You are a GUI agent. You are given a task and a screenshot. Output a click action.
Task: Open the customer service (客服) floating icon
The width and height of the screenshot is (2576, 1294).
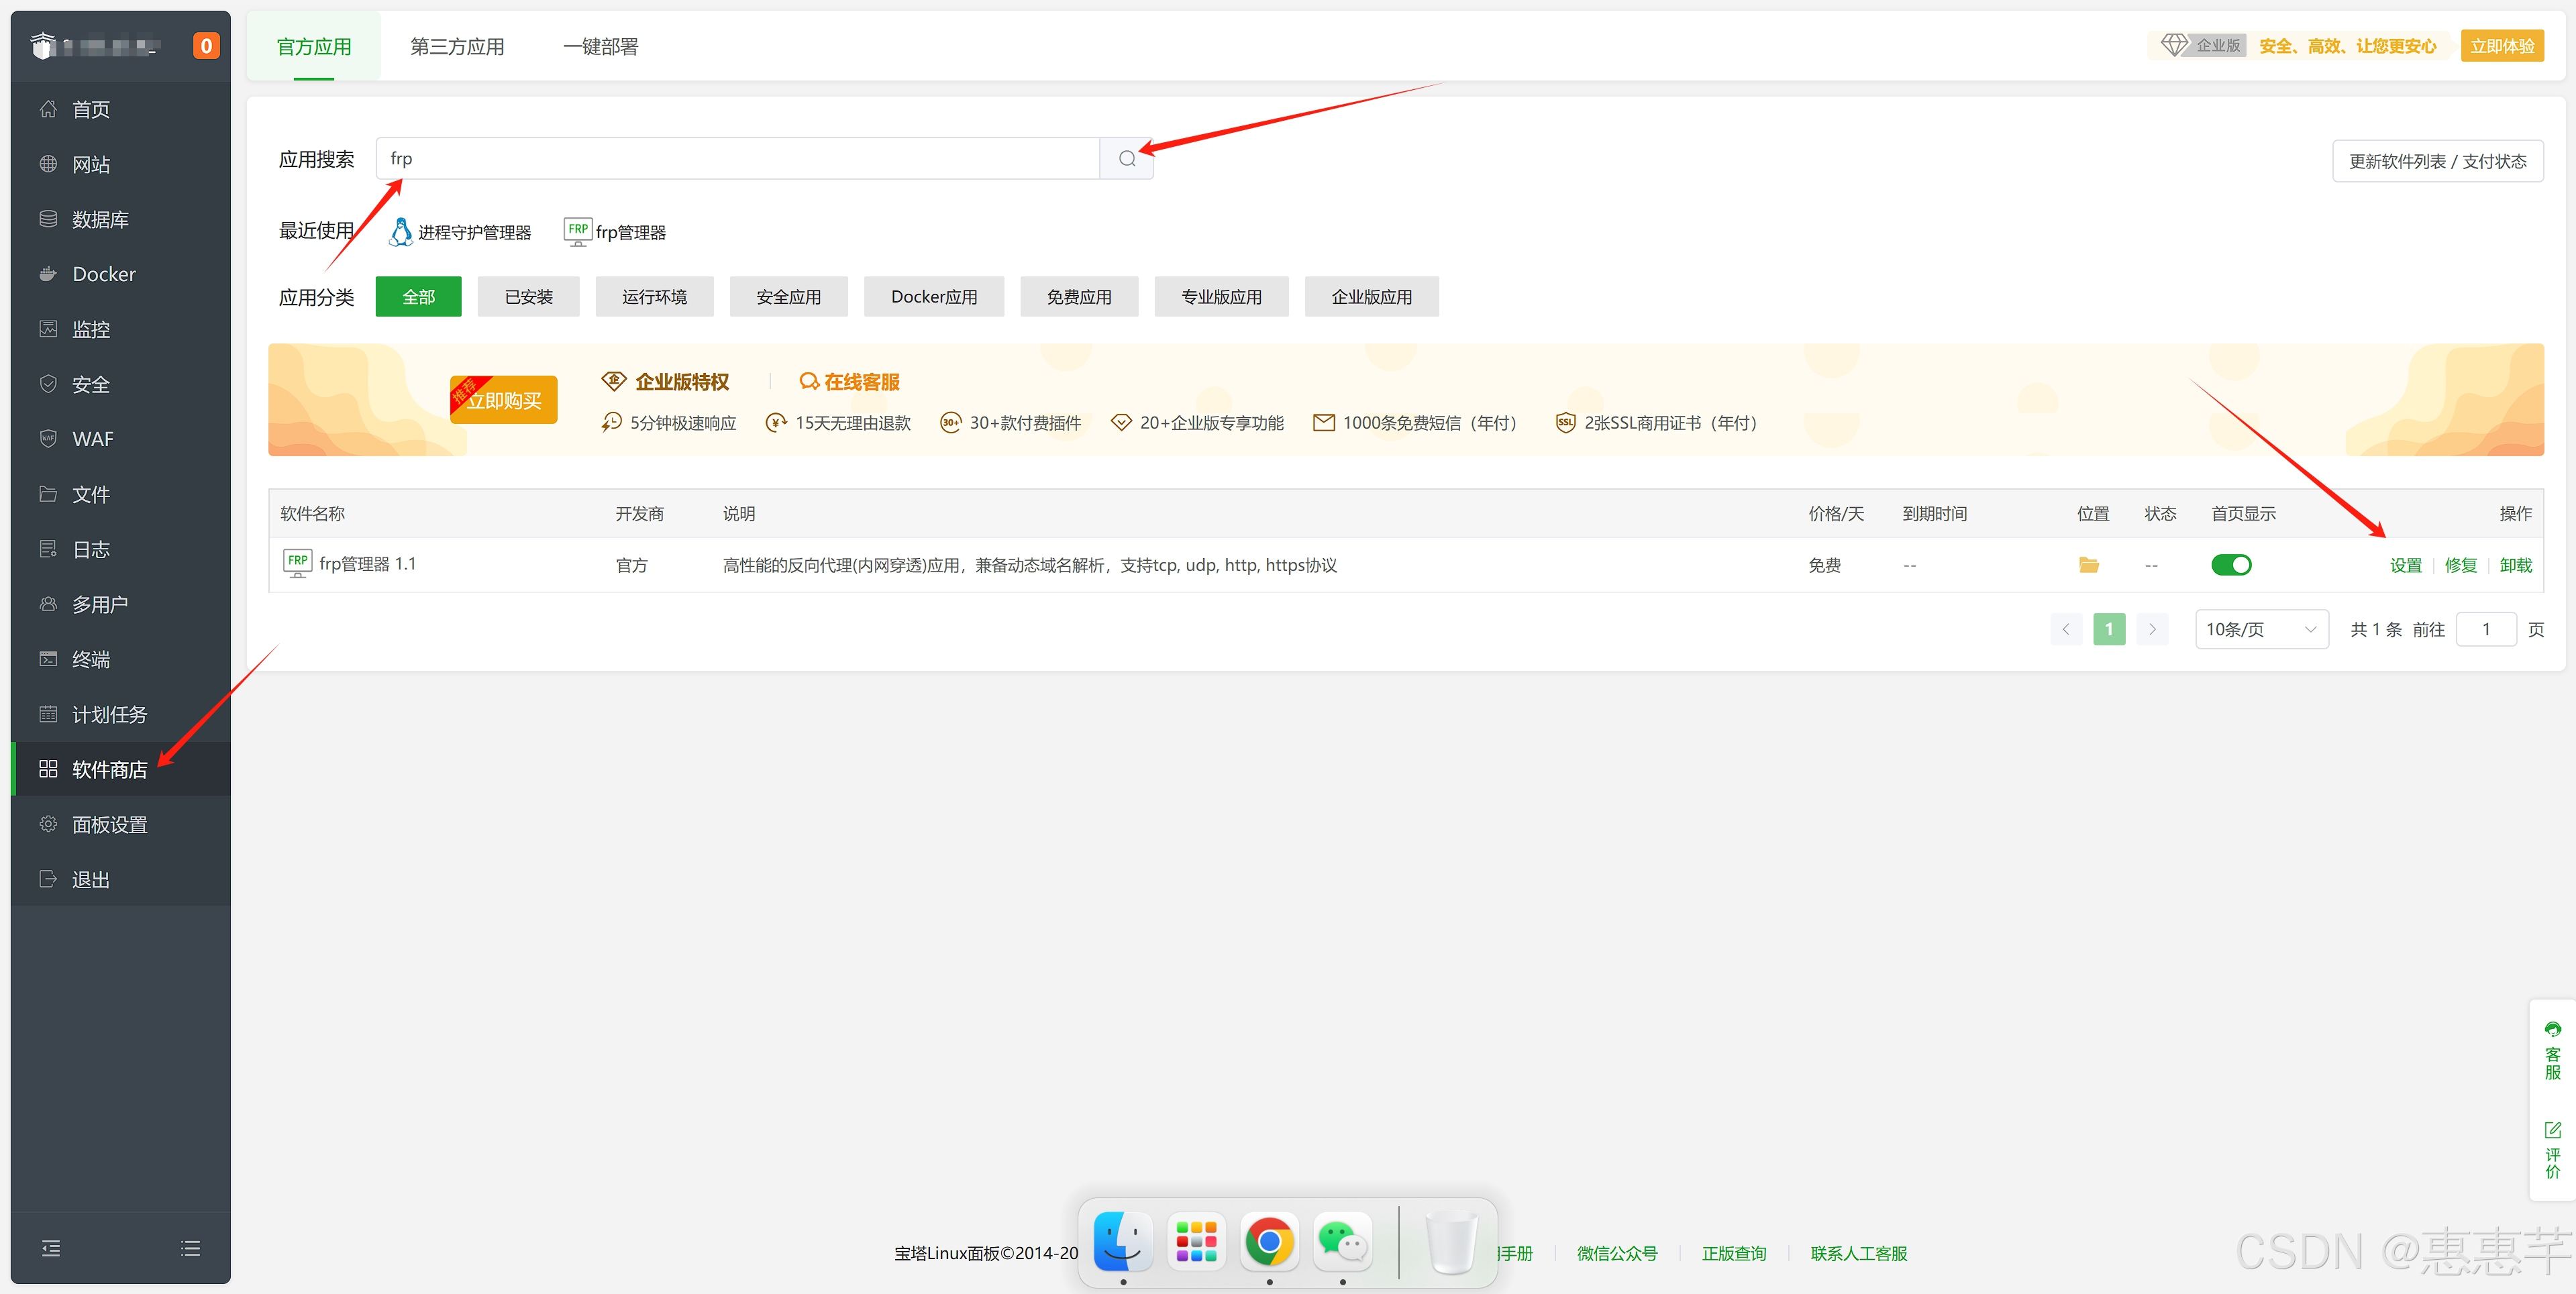[x=2552, y=1050]
